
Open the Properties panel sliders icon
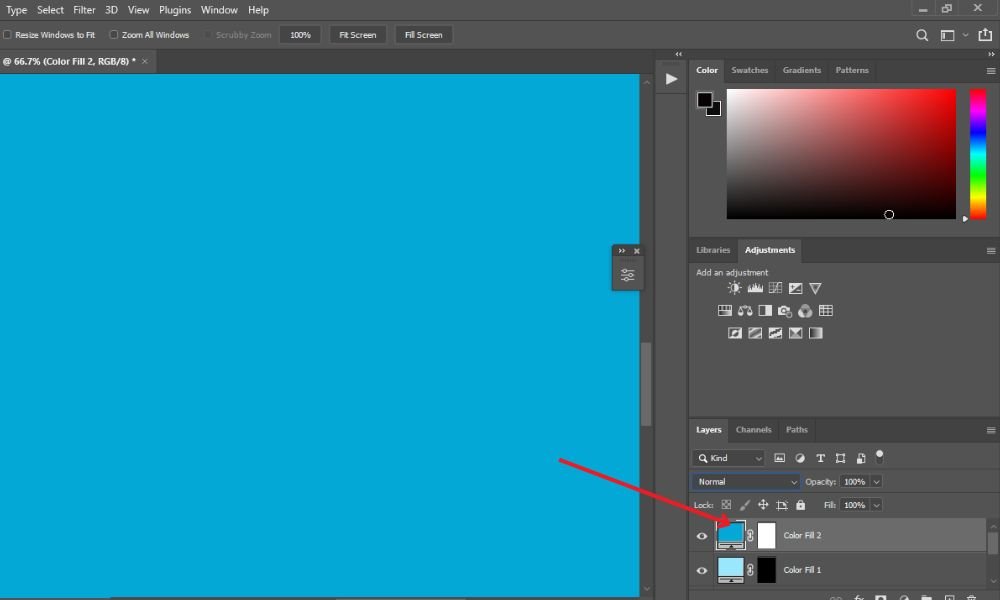pyautogui.click(x=628, y=275)
